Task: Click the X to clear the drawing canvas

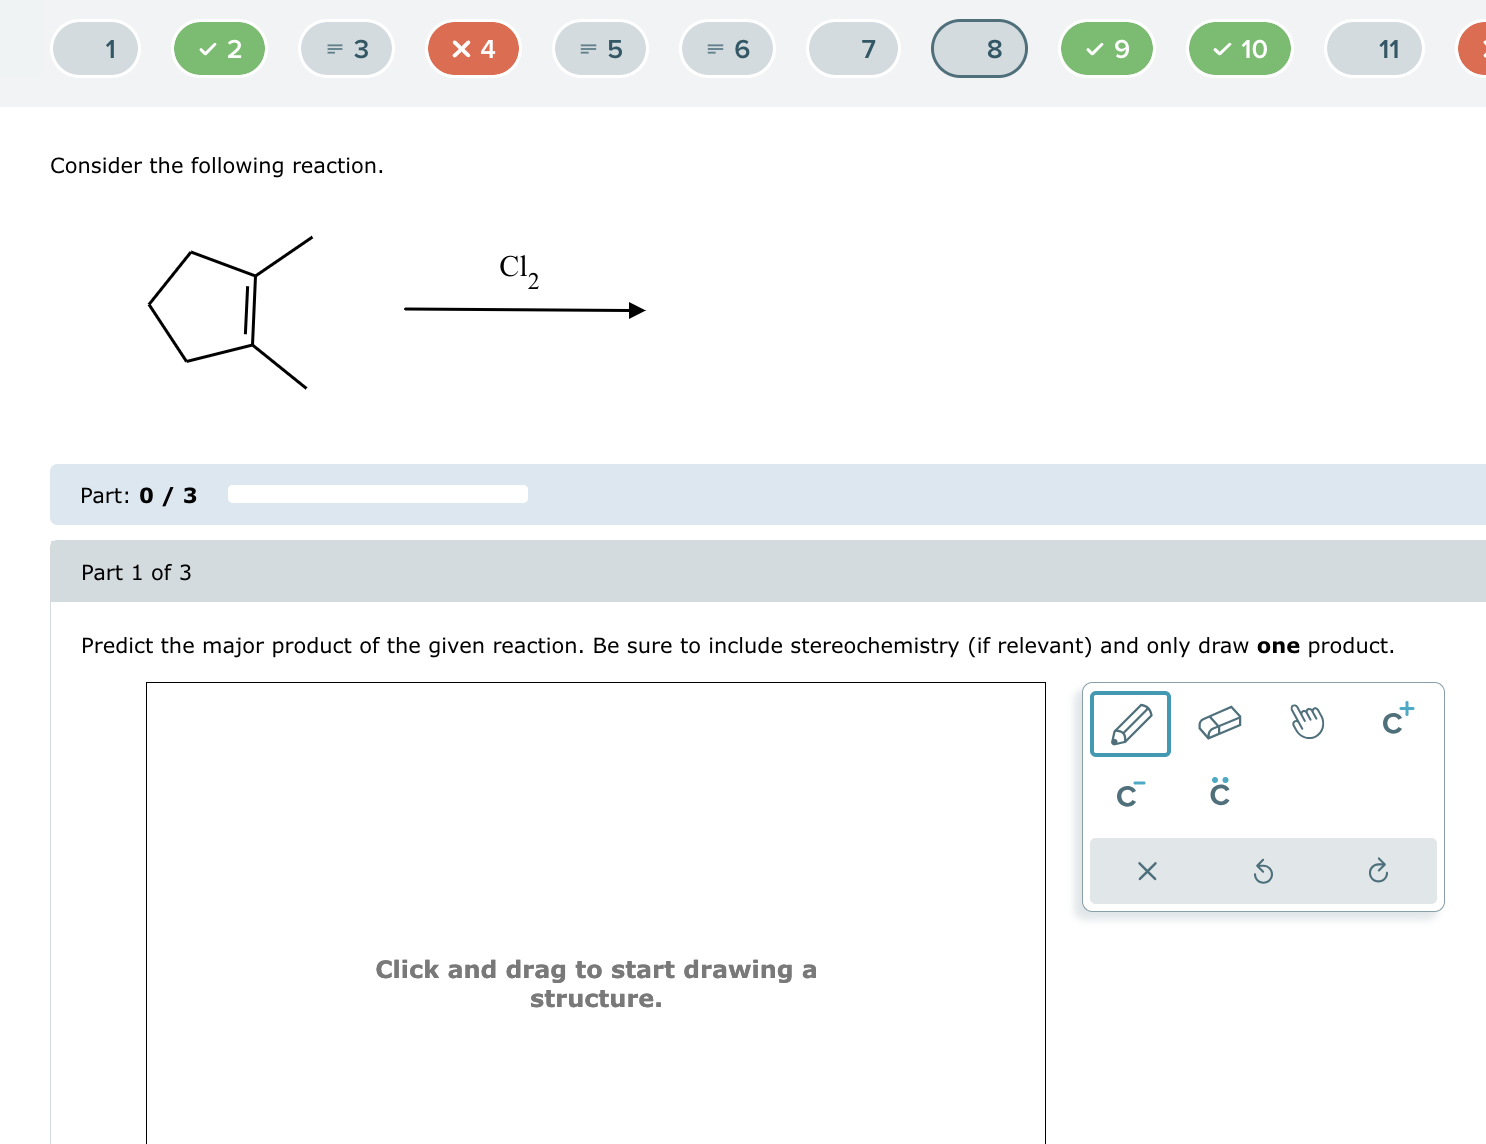Action: 1146,871
